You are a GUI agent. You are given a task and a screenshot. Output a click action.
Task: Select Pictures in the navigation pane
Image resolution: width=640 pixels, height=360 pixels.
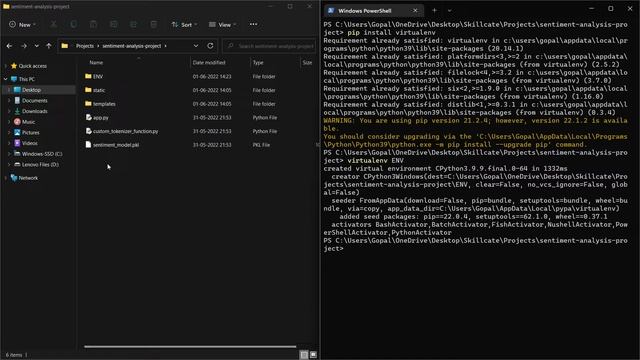[31, 132]
